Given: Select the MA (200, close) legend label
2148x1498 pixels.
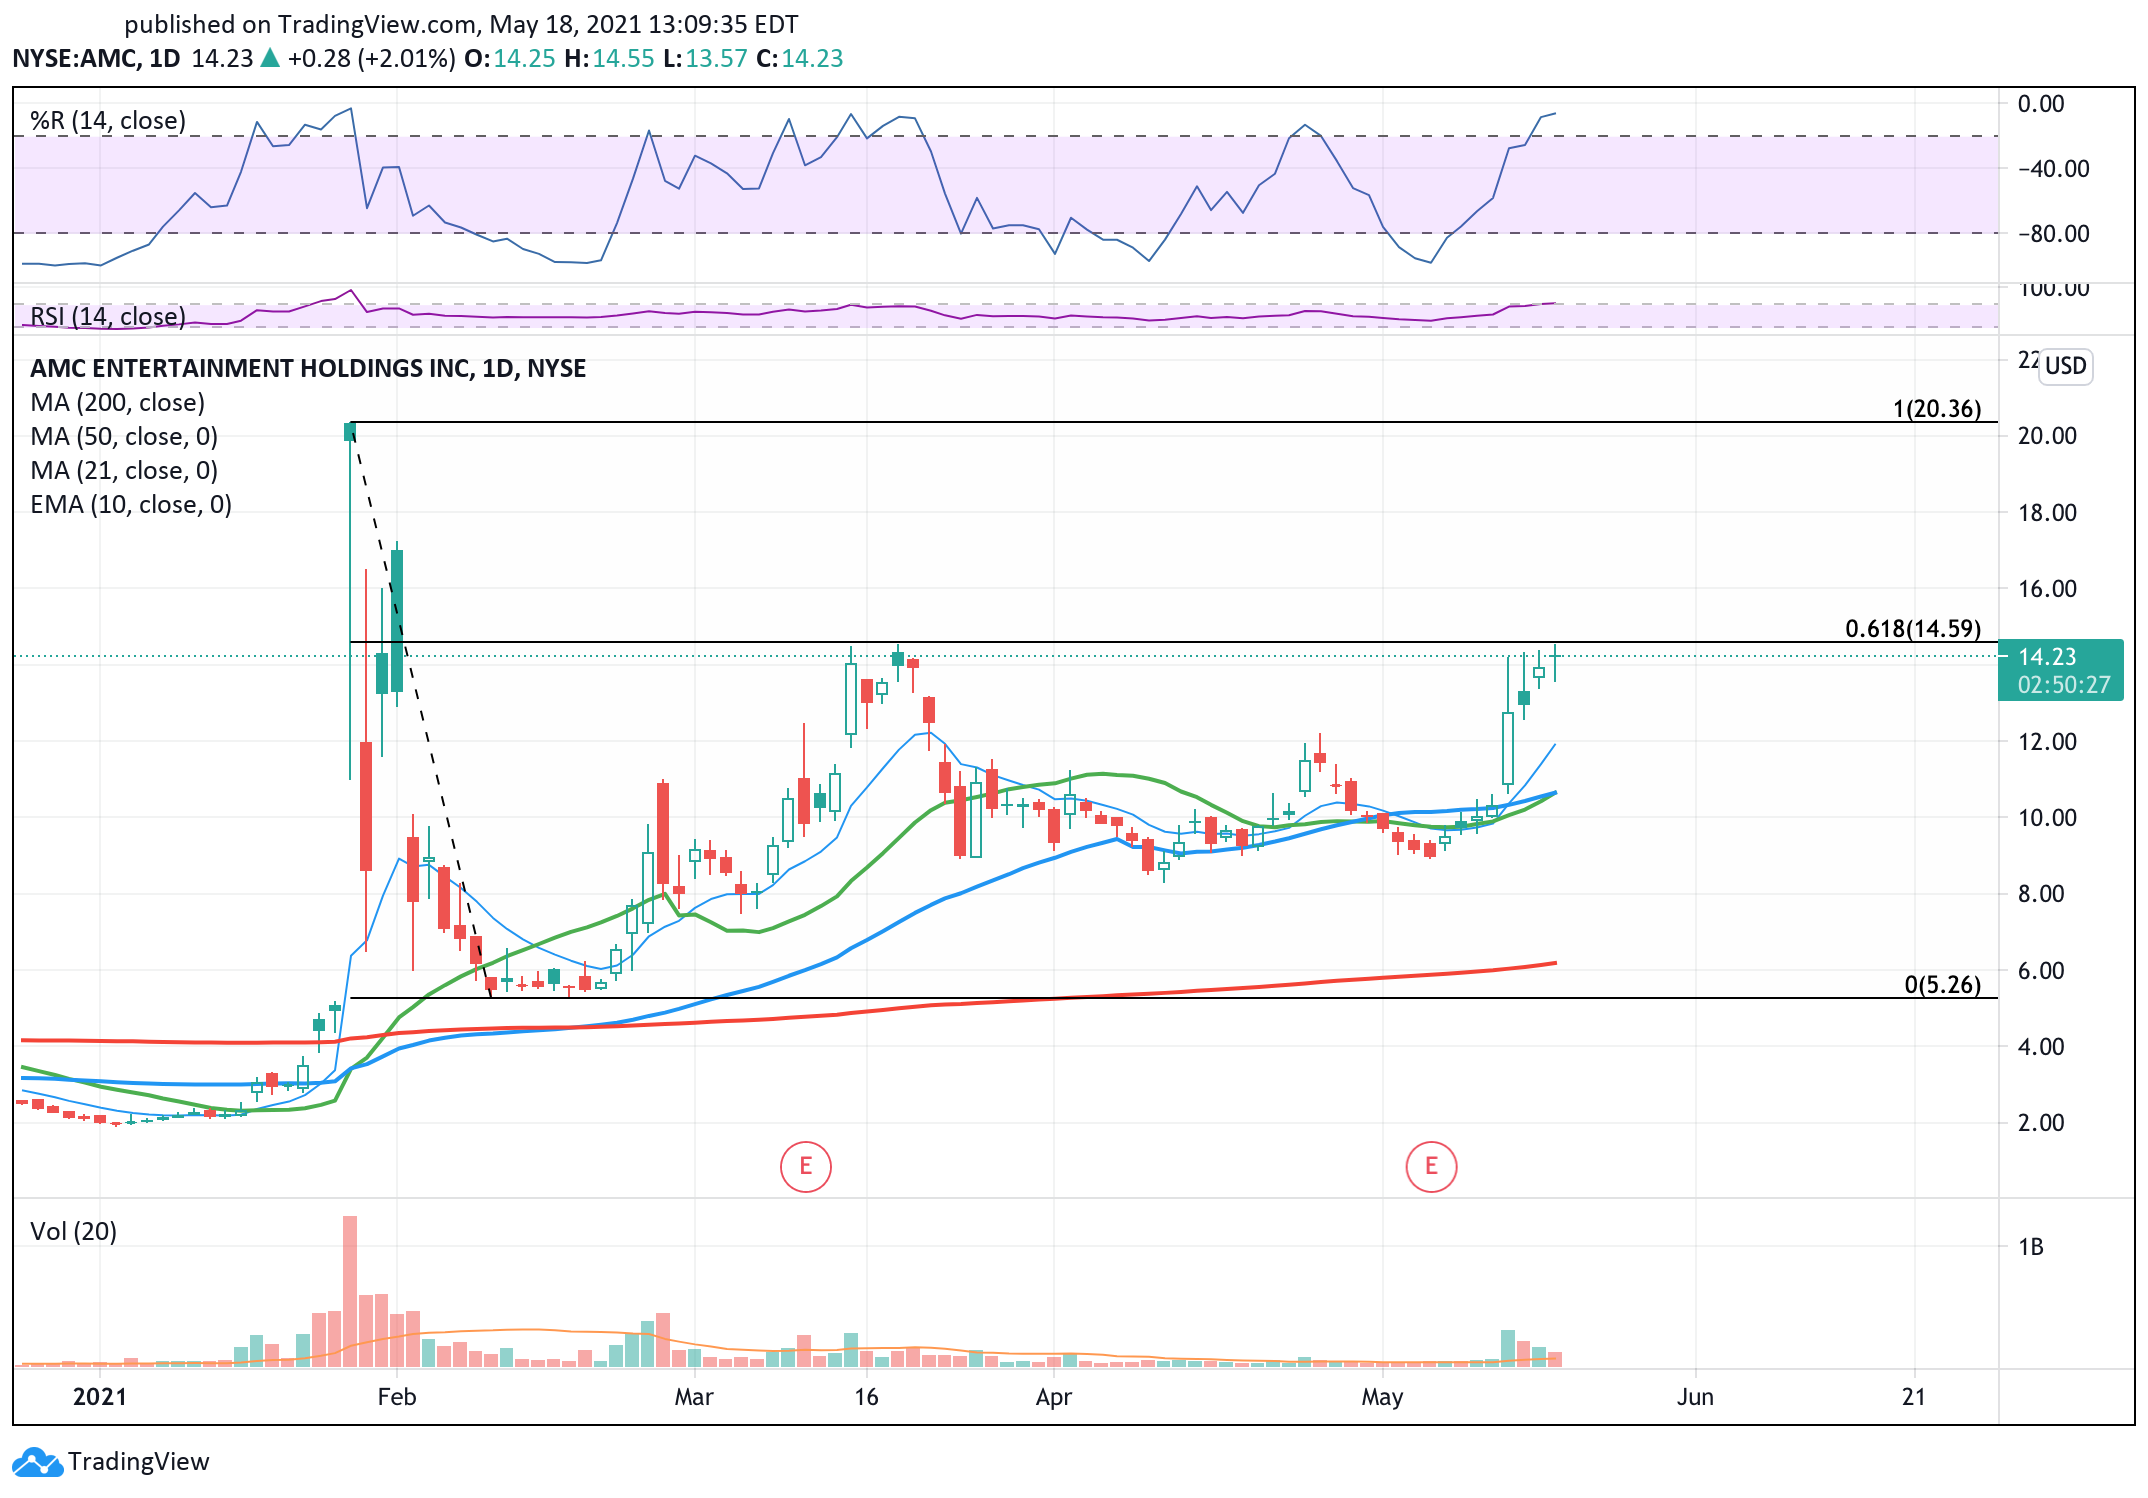Looking at the screenshot, I should click(x=117, y=402).
